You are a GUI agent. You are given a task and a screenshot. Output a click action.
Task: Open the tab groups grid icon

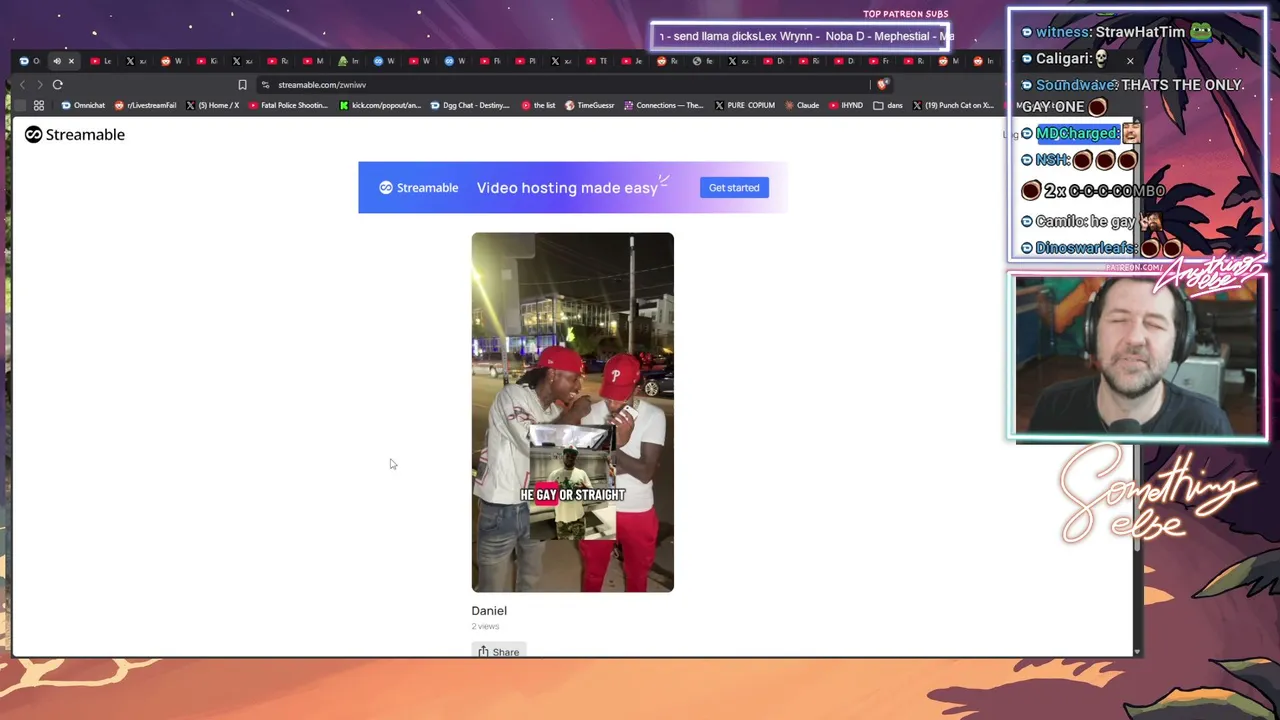point(39,105)
